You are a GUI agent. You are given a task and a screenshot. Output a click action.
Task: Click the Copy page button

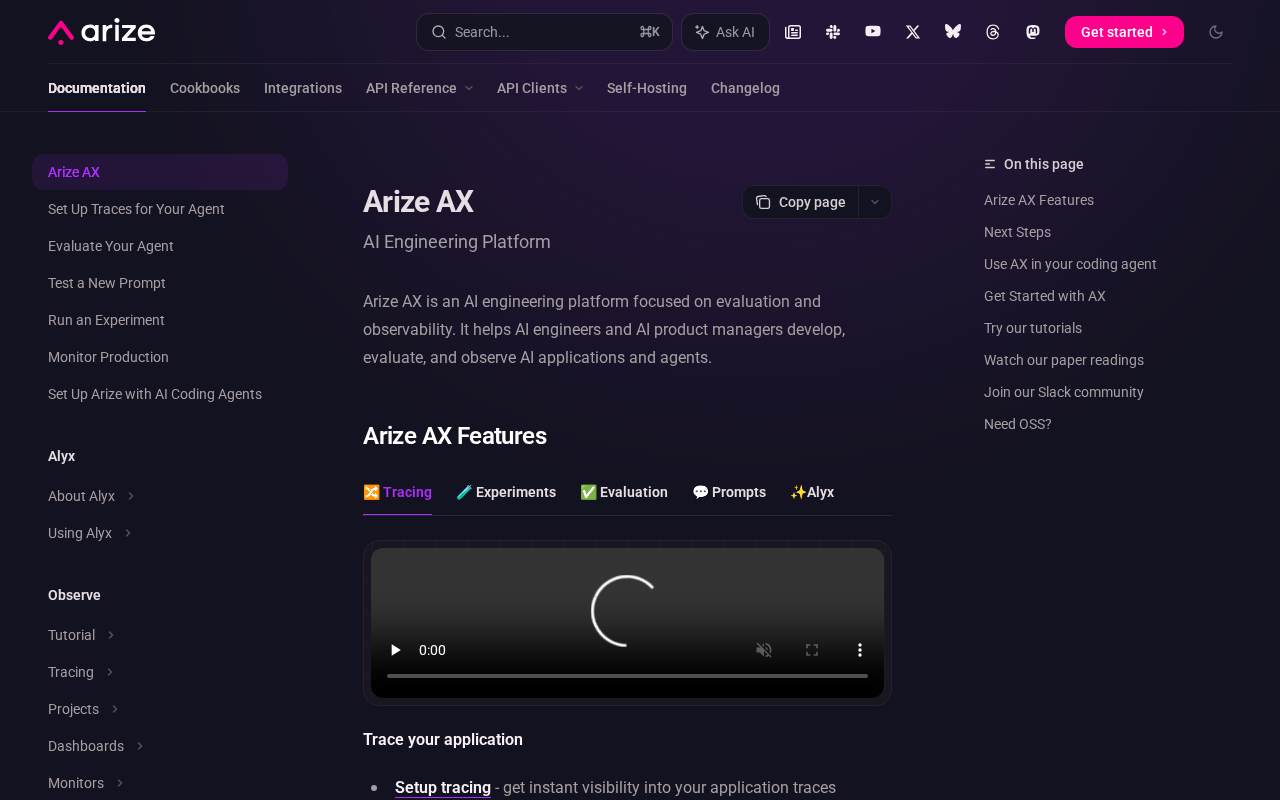(800, 202)
